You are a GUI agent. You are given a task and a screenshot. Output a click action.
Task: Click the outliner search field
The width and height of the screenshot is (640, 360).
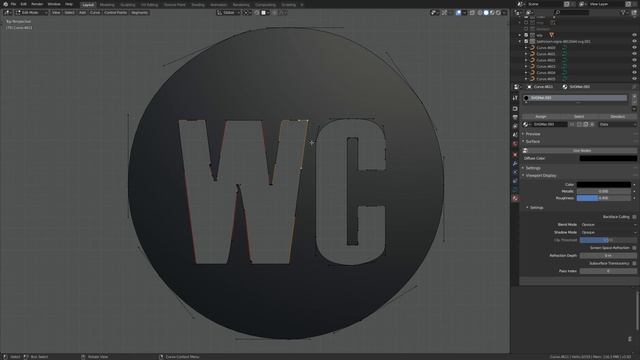click(571, 13)
